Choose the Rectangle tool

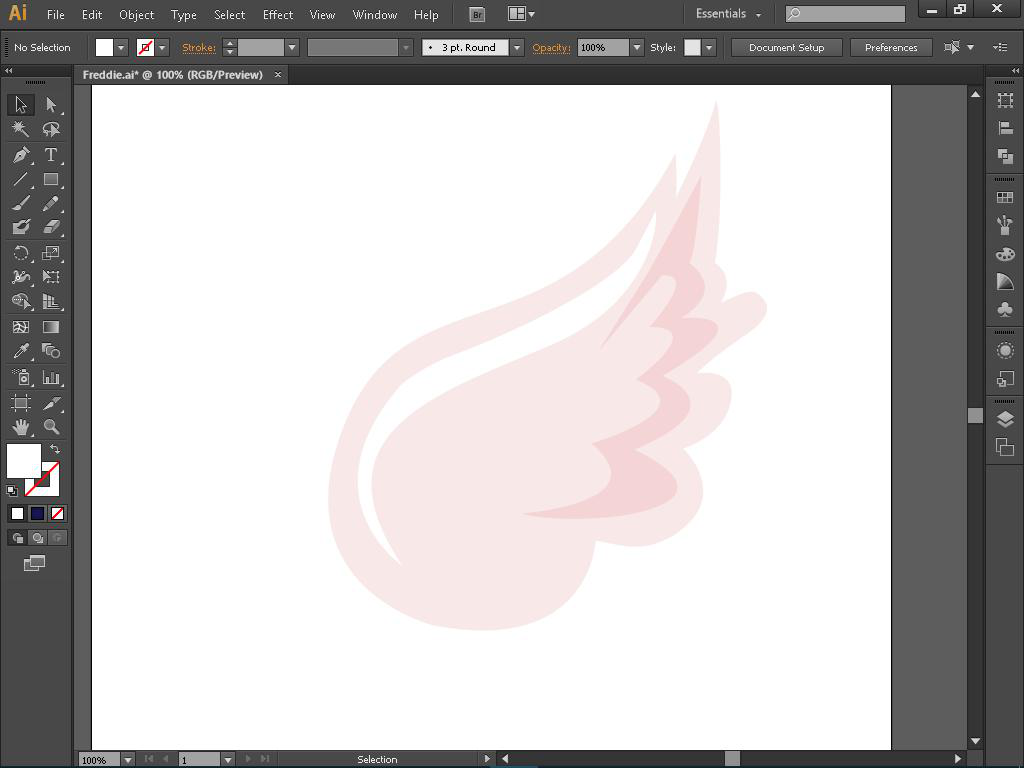click(x=51, y=179)
